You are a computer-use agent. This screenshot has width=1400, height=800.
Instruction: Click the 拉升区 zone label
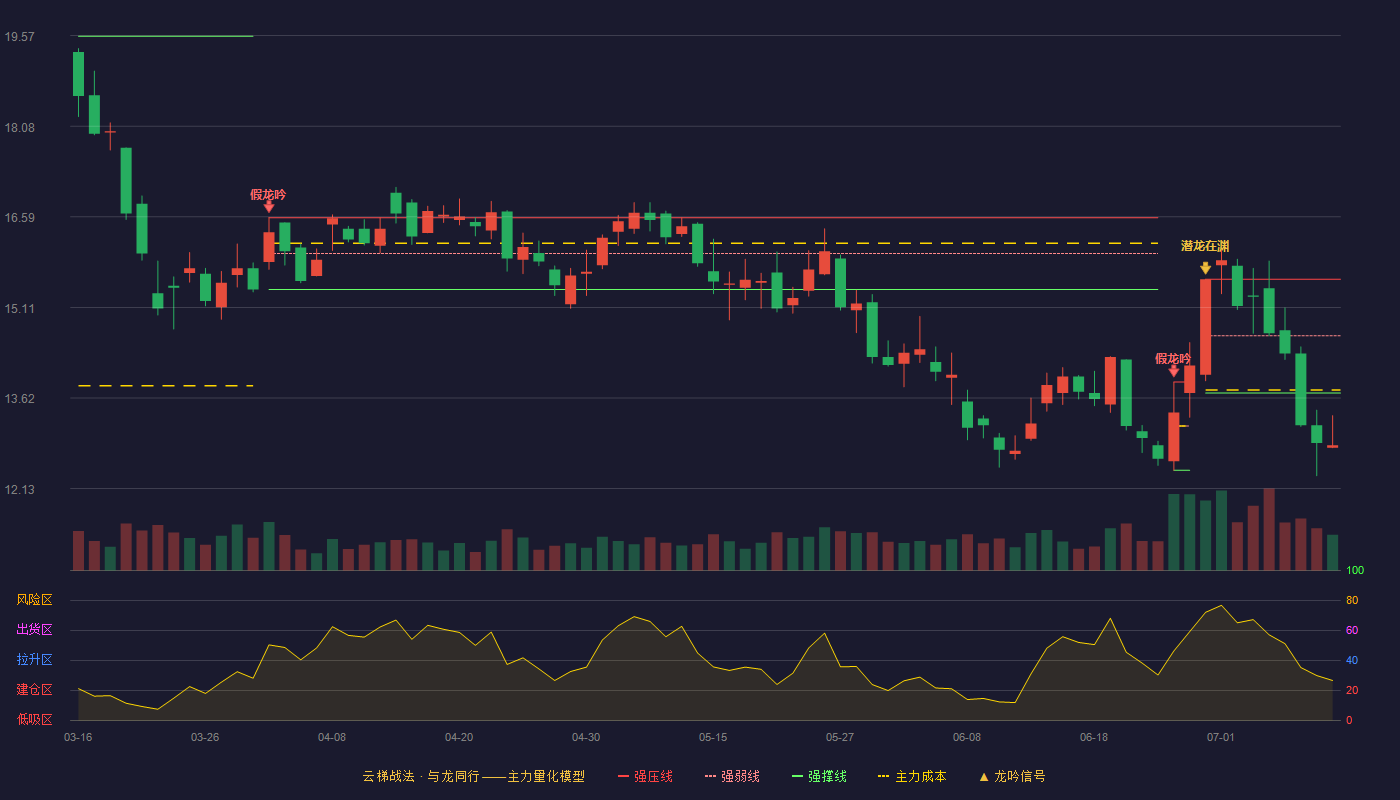[x=34, y=660]
